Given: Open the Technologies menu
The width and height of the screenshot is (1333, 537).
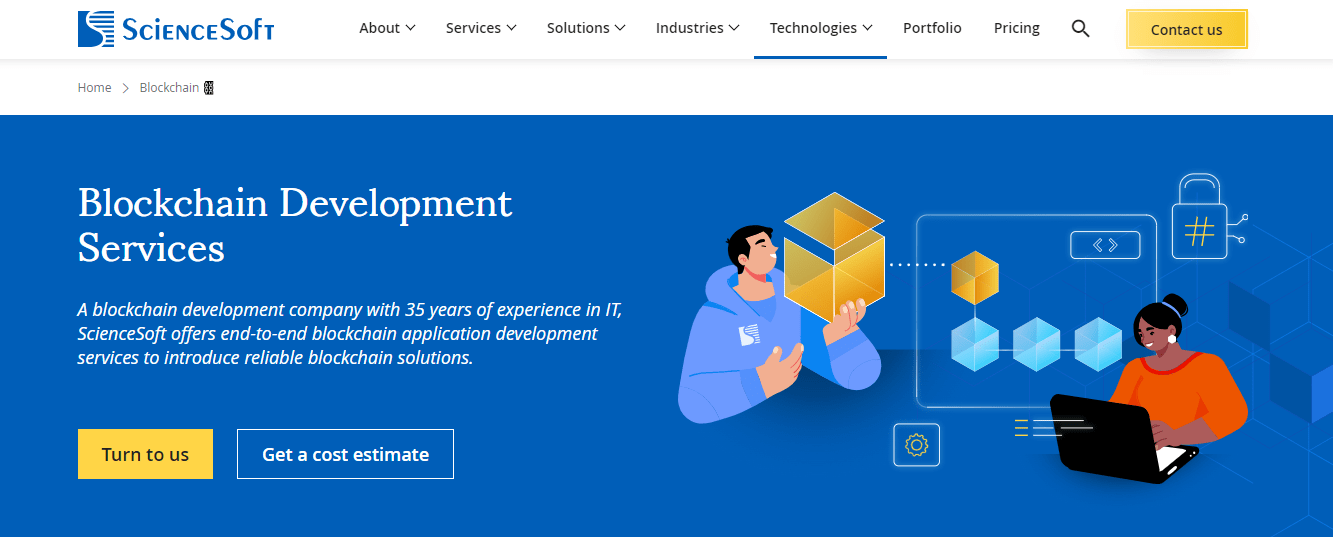Looking at the screenshot, I should 821,28.
